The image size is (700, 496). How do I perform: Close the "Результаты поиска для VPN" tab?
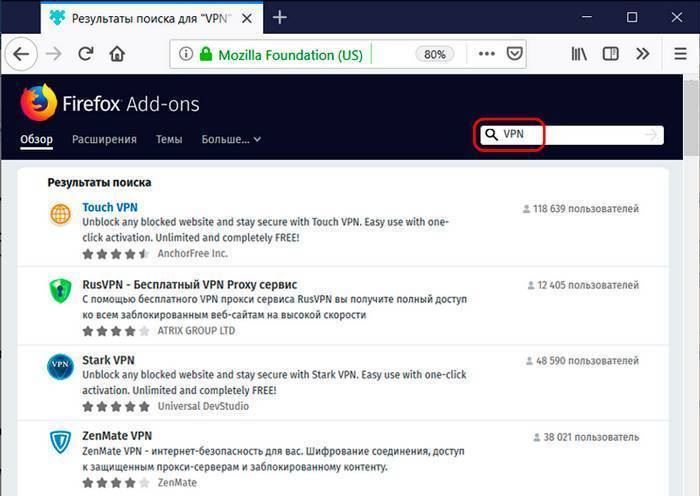[x=246, y=18]
